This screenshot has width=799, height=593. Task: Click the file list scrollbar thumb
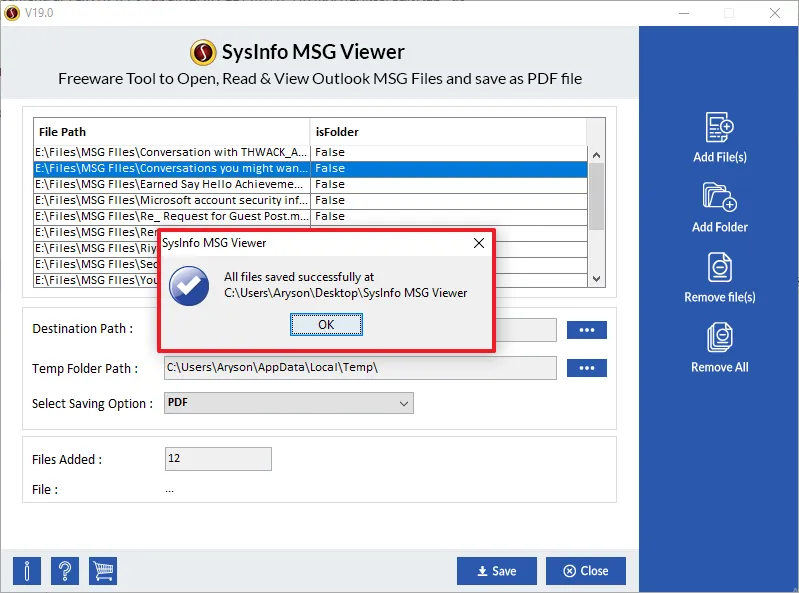[596, 196]
